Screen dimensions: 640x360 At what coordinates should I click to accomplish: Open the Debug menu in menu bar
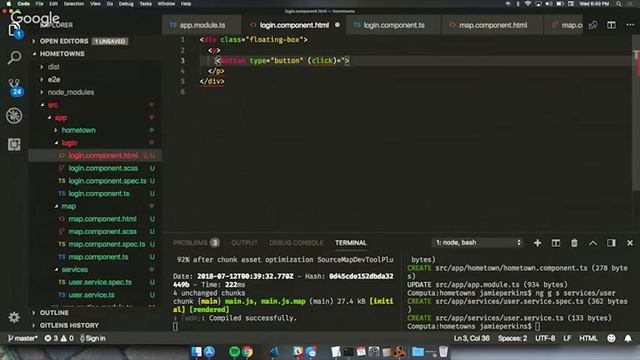click(x=126, y=4)
